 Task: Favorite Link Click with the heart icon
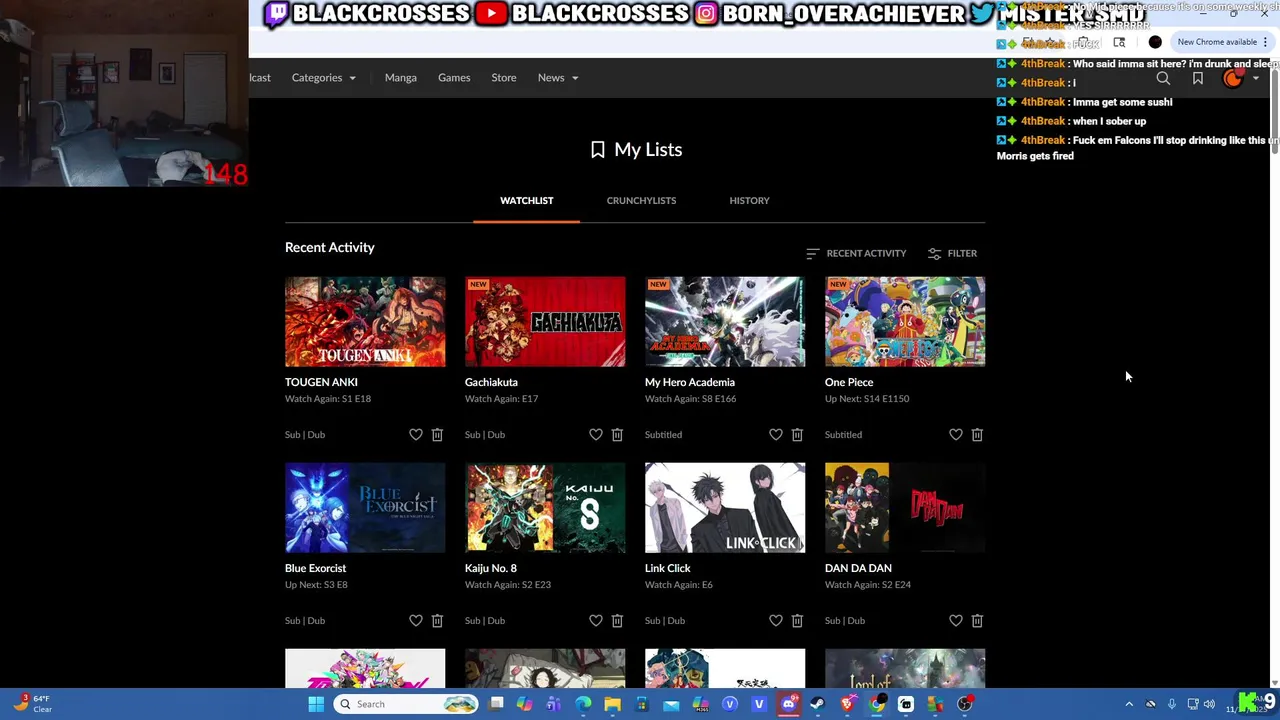(776, 621)
